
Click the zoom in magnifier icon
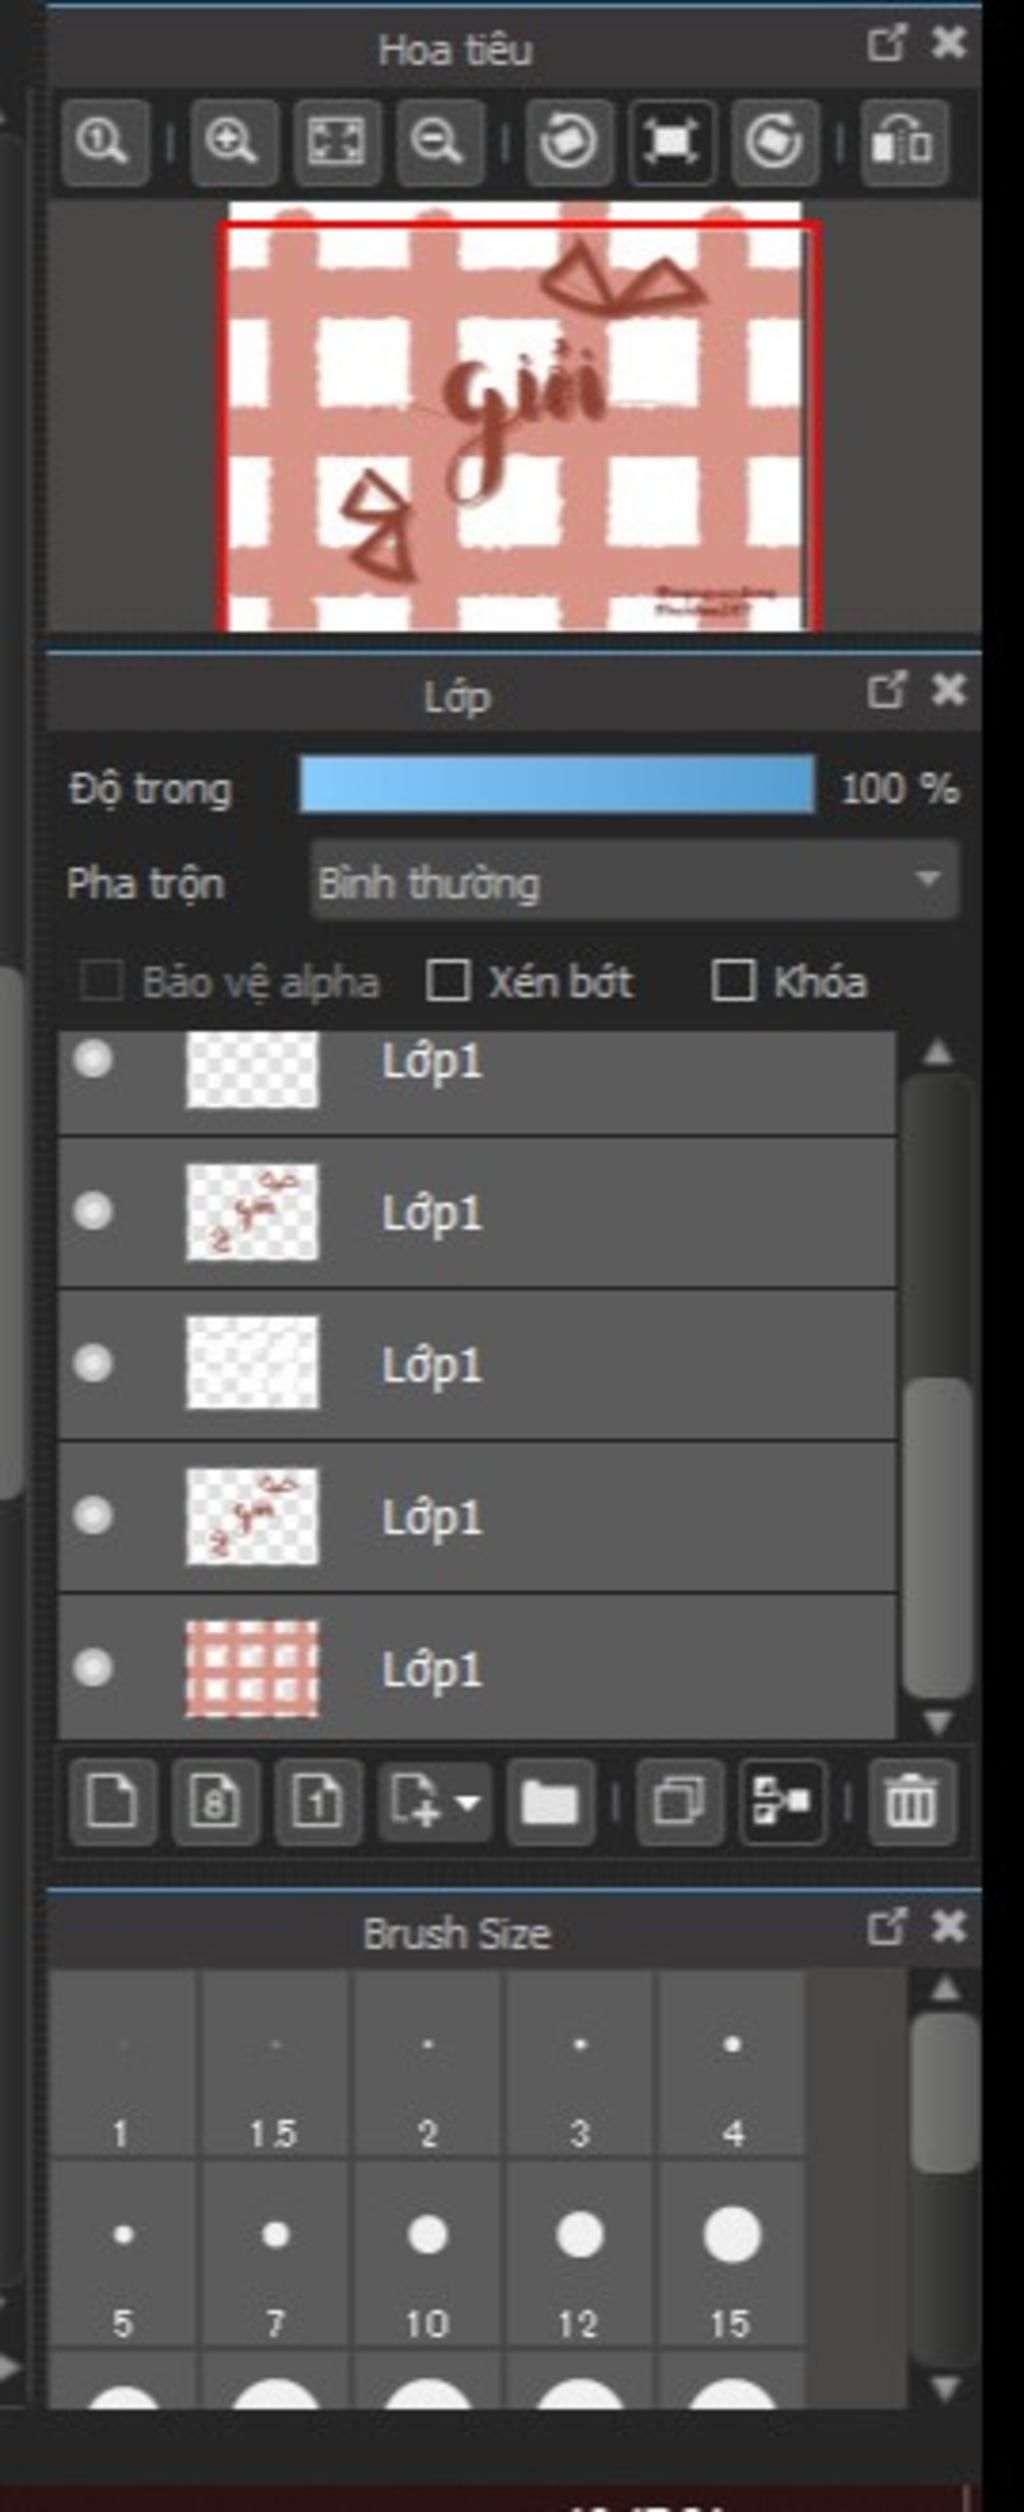click(x=233, y=141)
